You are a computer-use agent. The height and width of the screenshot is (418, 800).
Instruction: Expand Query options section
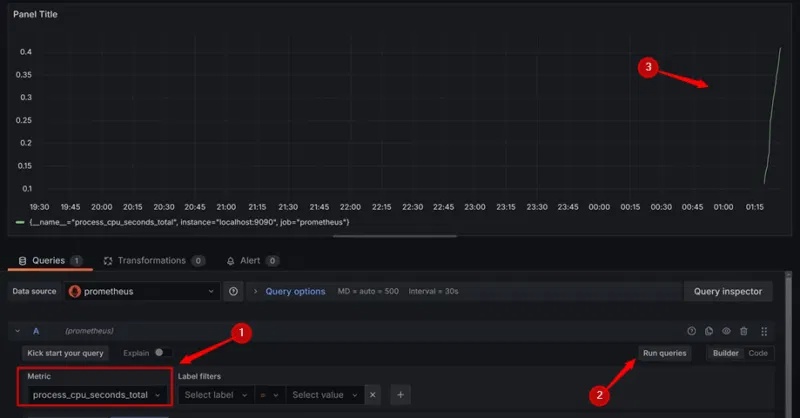click(x=256, y=291)
